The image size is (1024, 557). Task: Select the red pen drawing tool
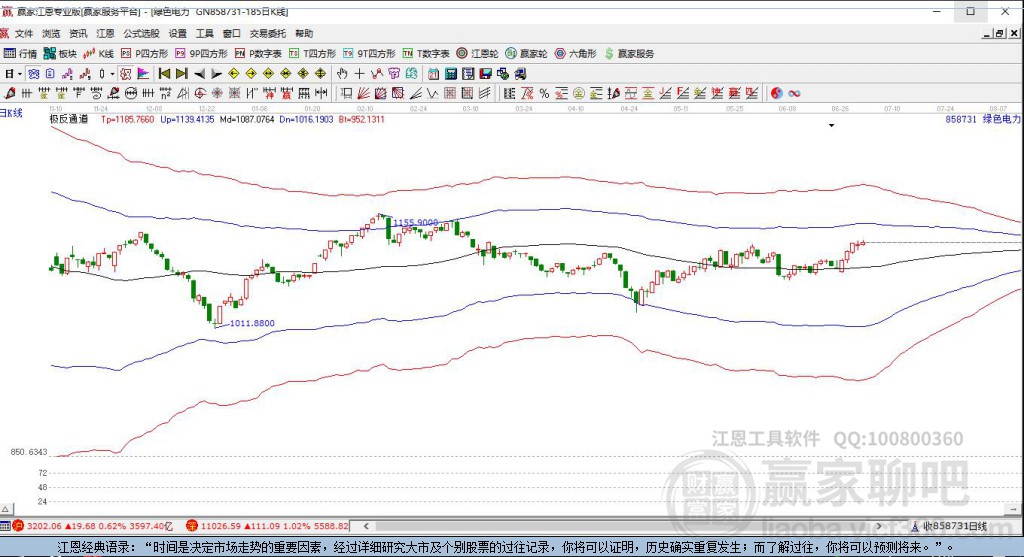coord(10,93)
